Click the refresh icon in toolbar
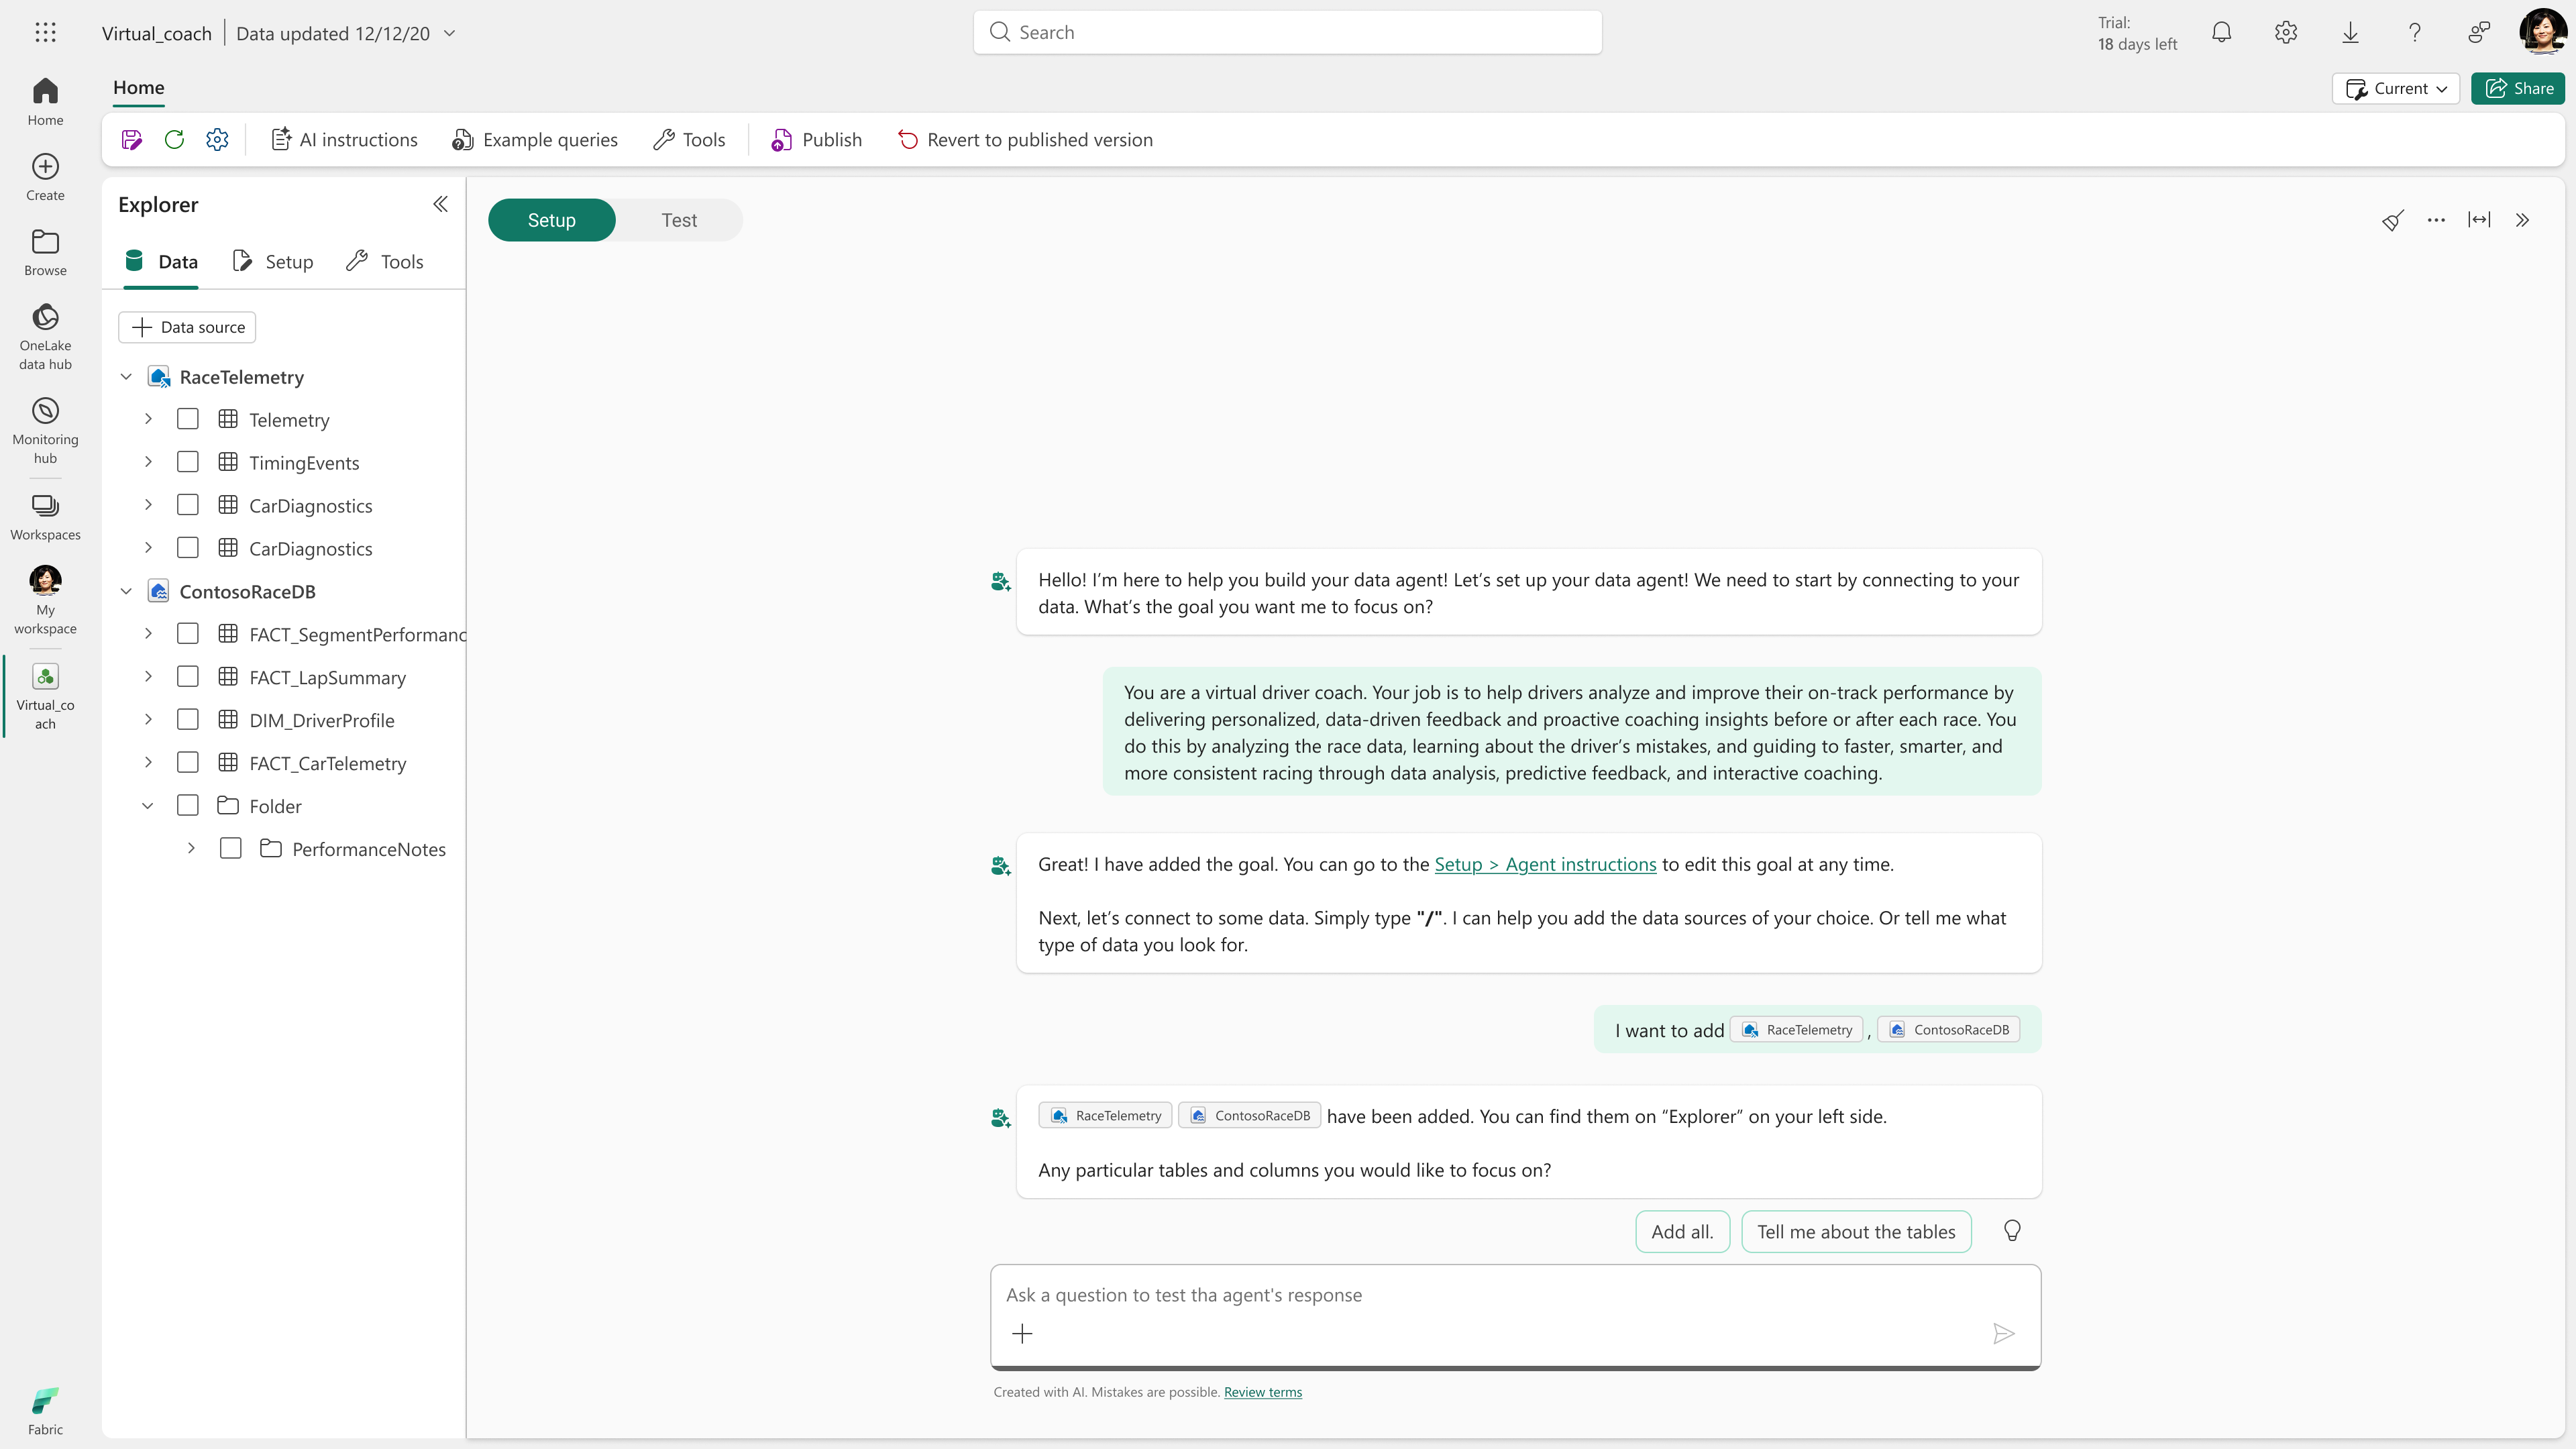The width and height of the screenshot is (2576, 1449). (x=174, y=140)
